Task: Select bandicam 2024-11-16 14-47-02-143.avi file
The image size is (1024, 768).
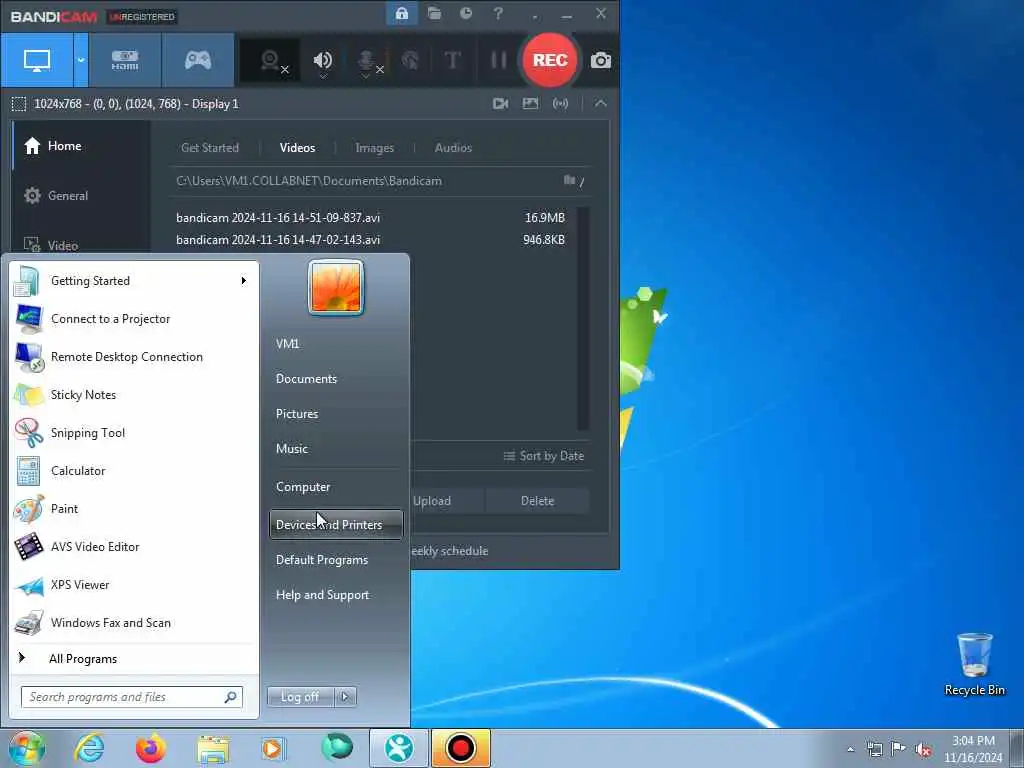Action: (370, 240)
